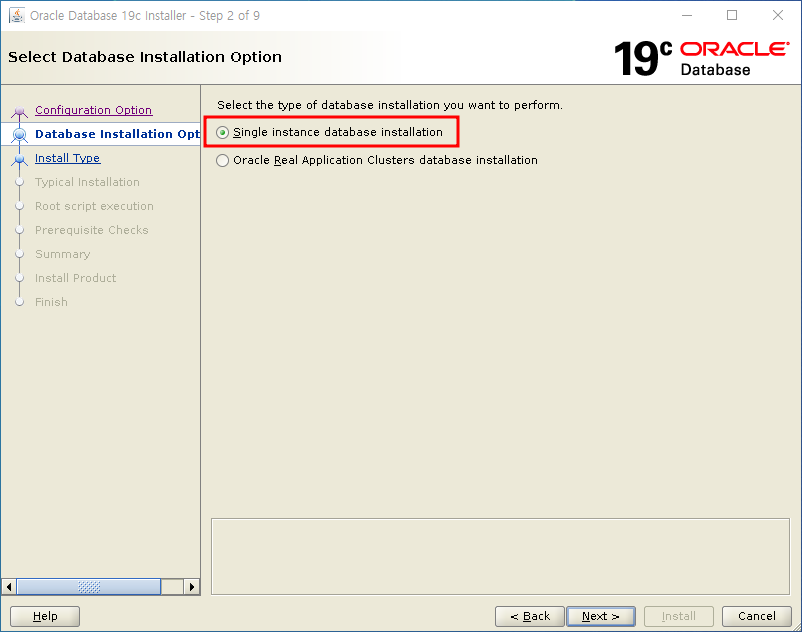Minimize the installer window
Viewport: 802px width, 632px height.
click(x=687, y=15)
